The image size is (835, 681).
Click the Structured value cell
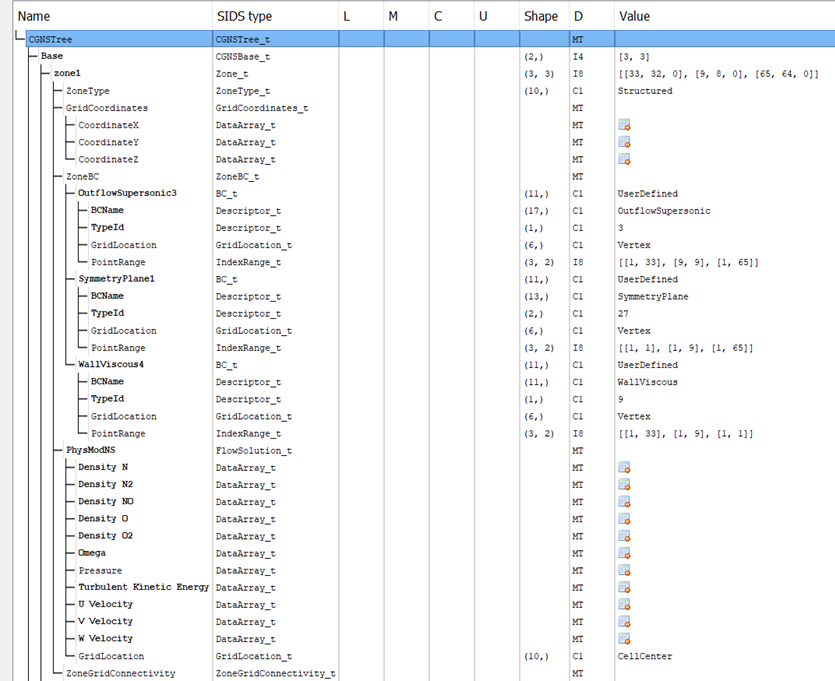(645, 91)
